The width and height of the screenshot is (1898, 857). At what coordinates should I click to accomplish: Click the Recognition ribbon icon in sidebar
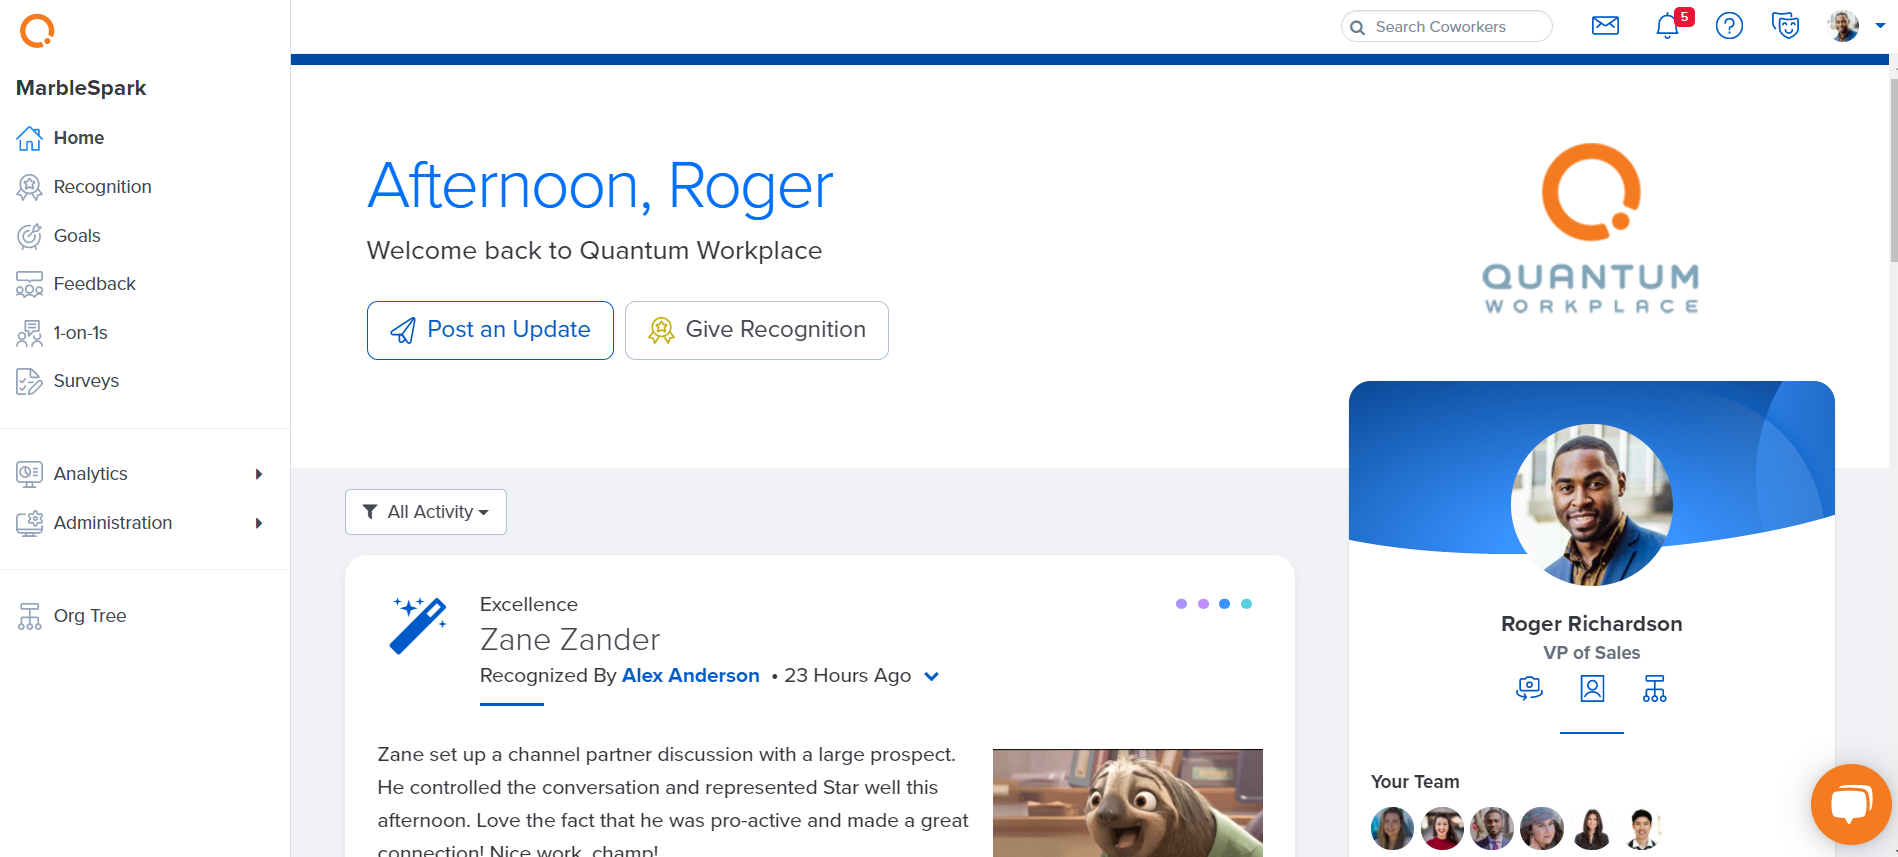pyautogui.click(x=29, y=187)
